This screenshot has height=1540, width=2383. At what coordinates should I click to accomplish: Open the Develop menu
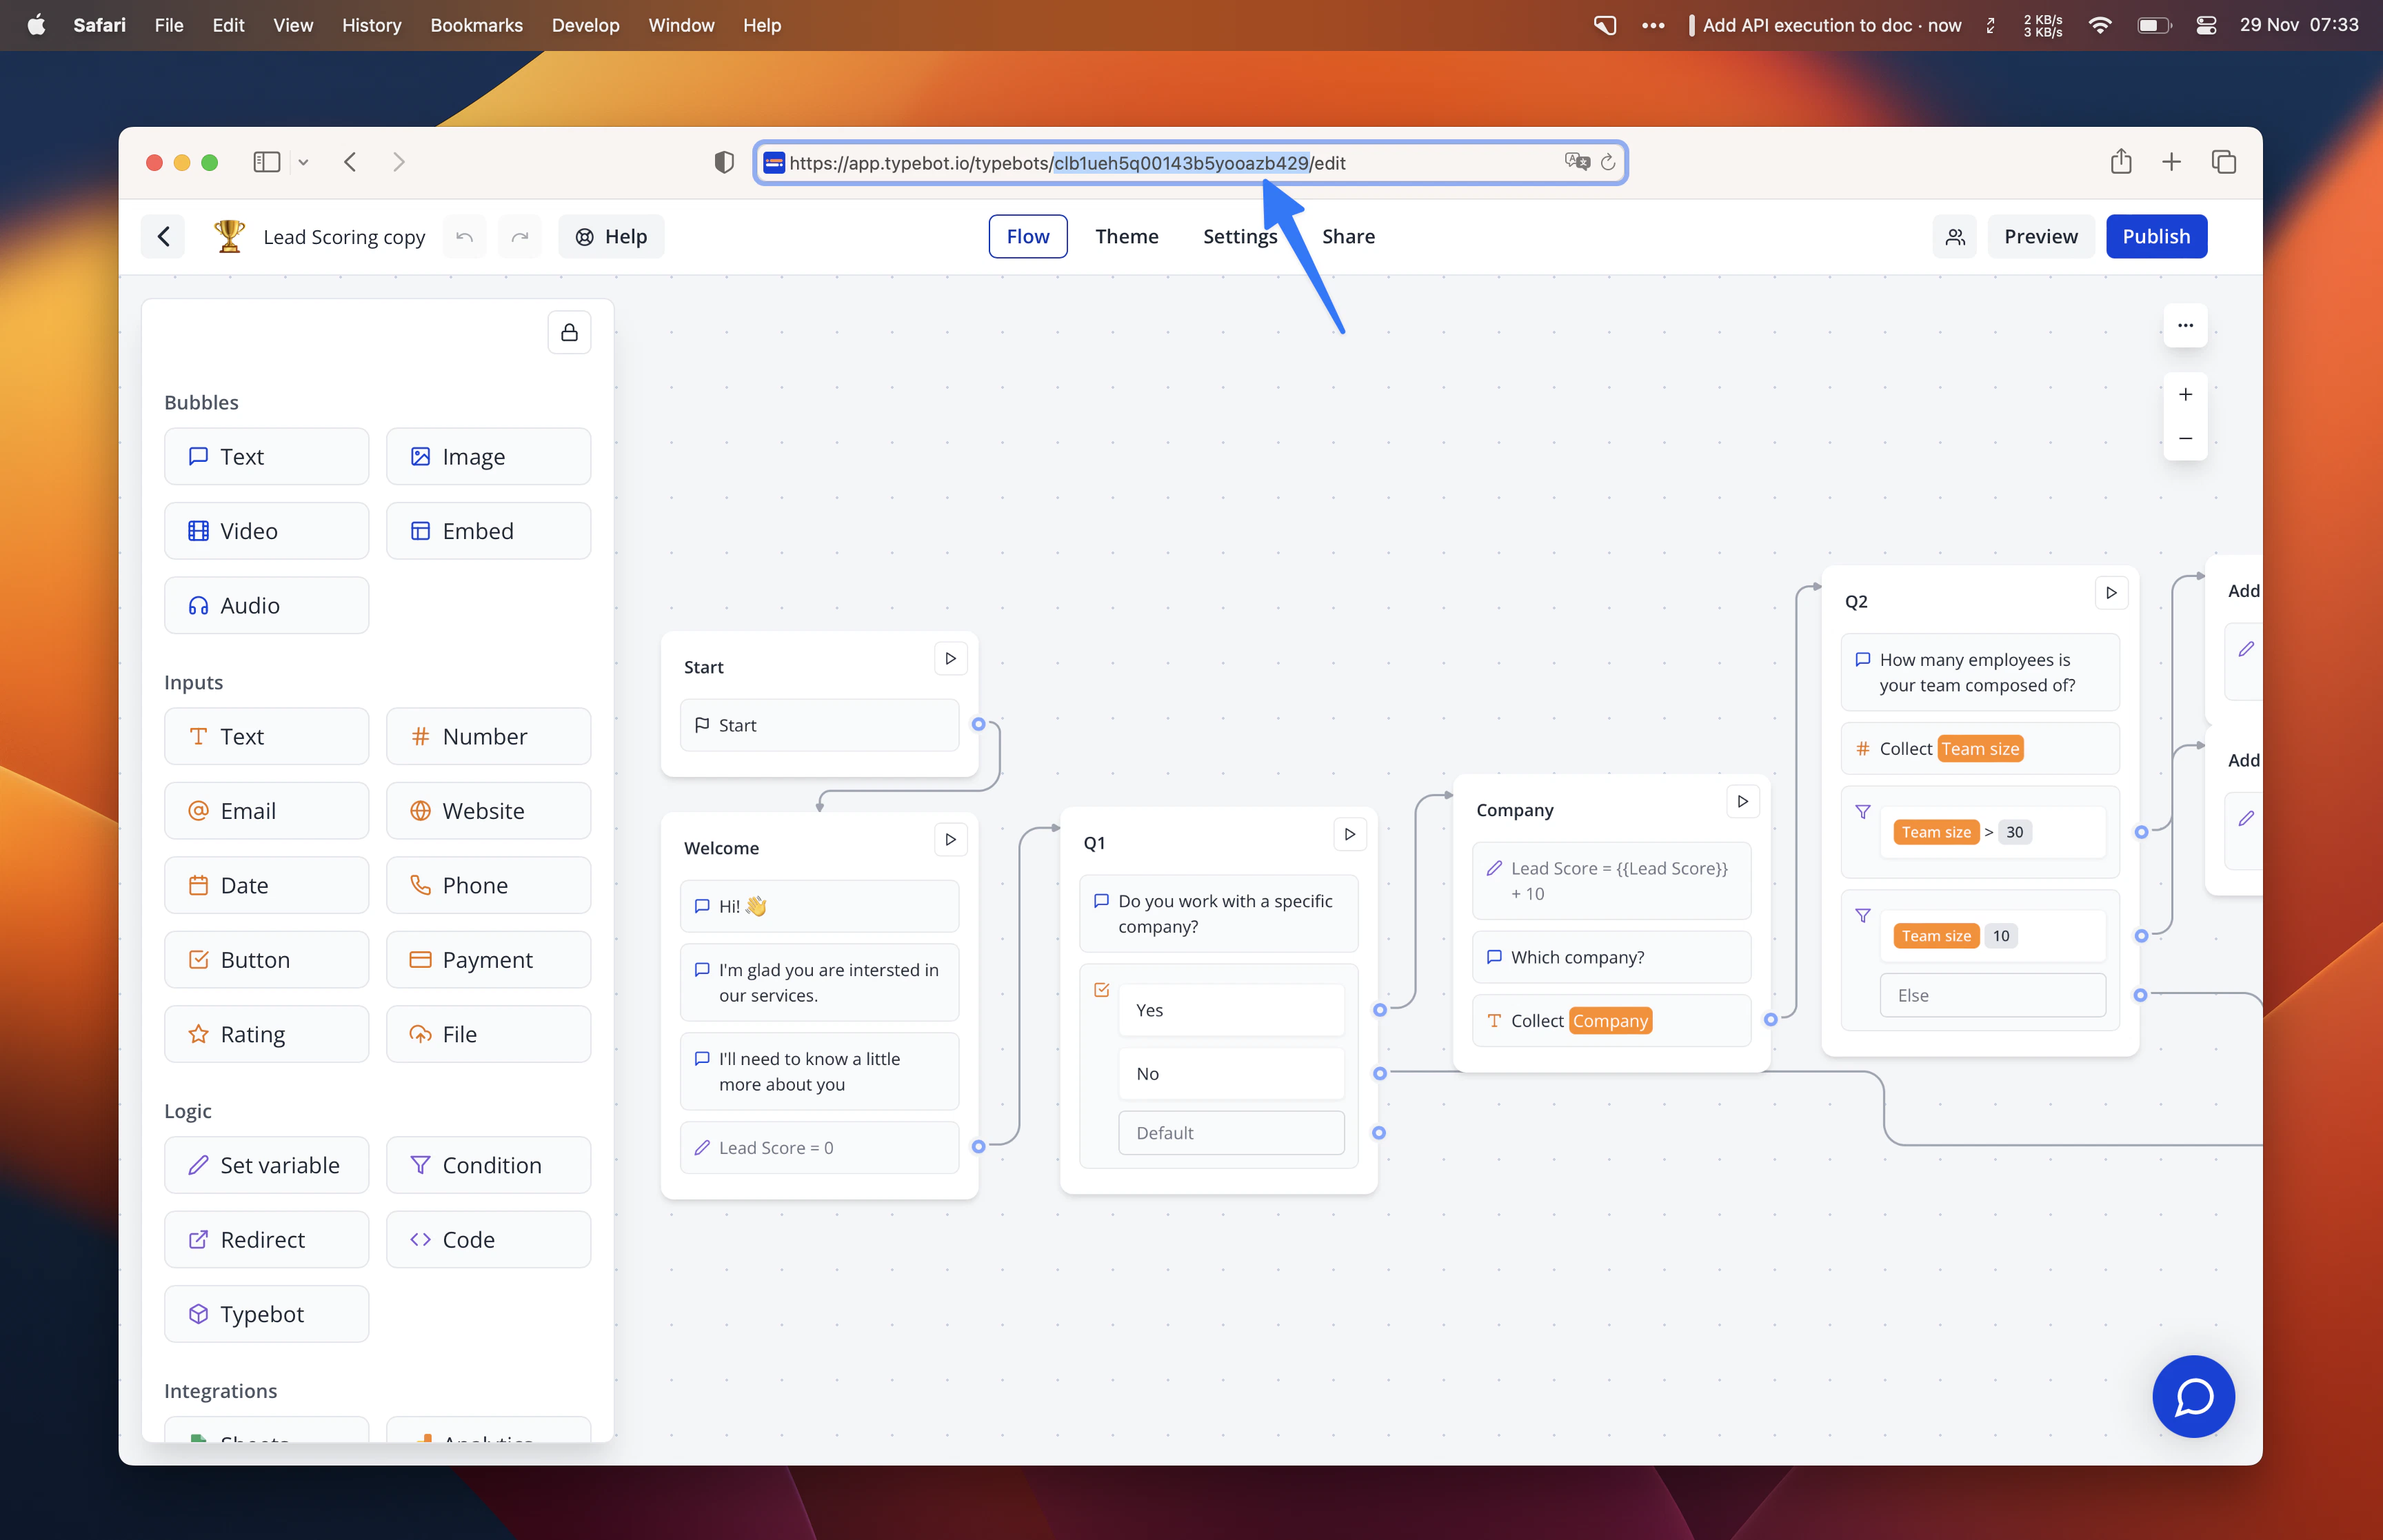point(585,25)
